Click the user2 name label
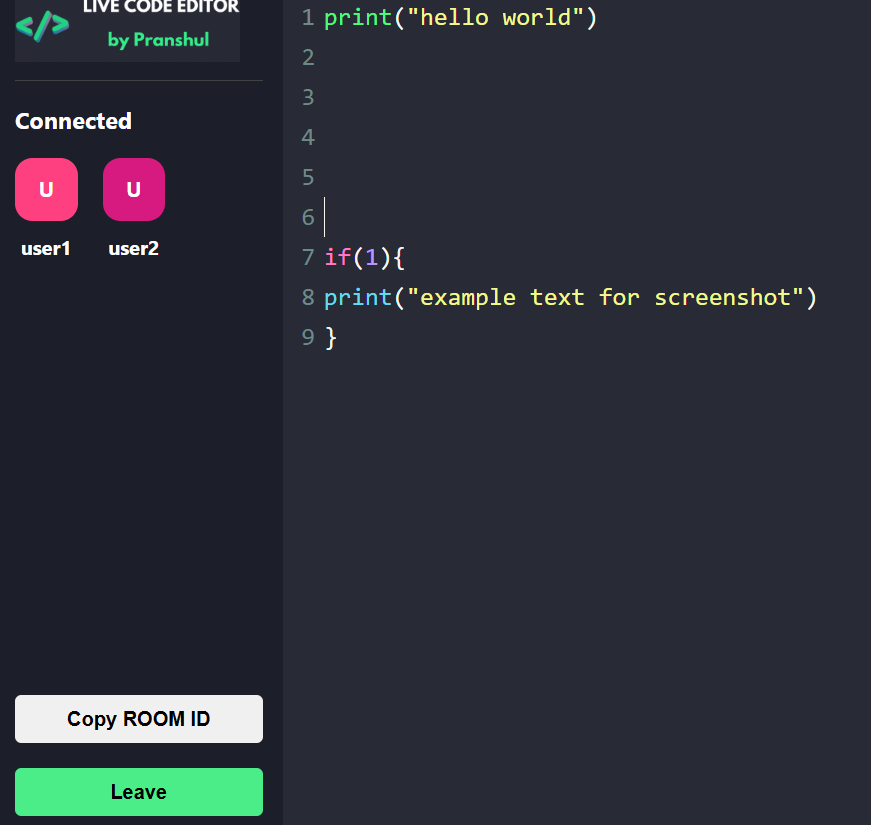 point(134,249)
